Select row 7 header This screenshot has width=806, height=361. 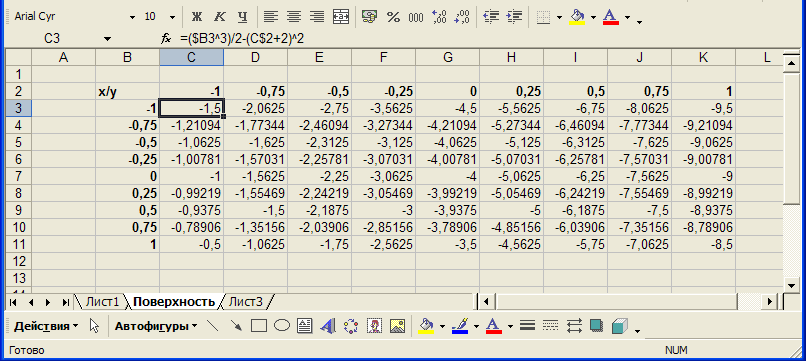(x=19, y=176)
